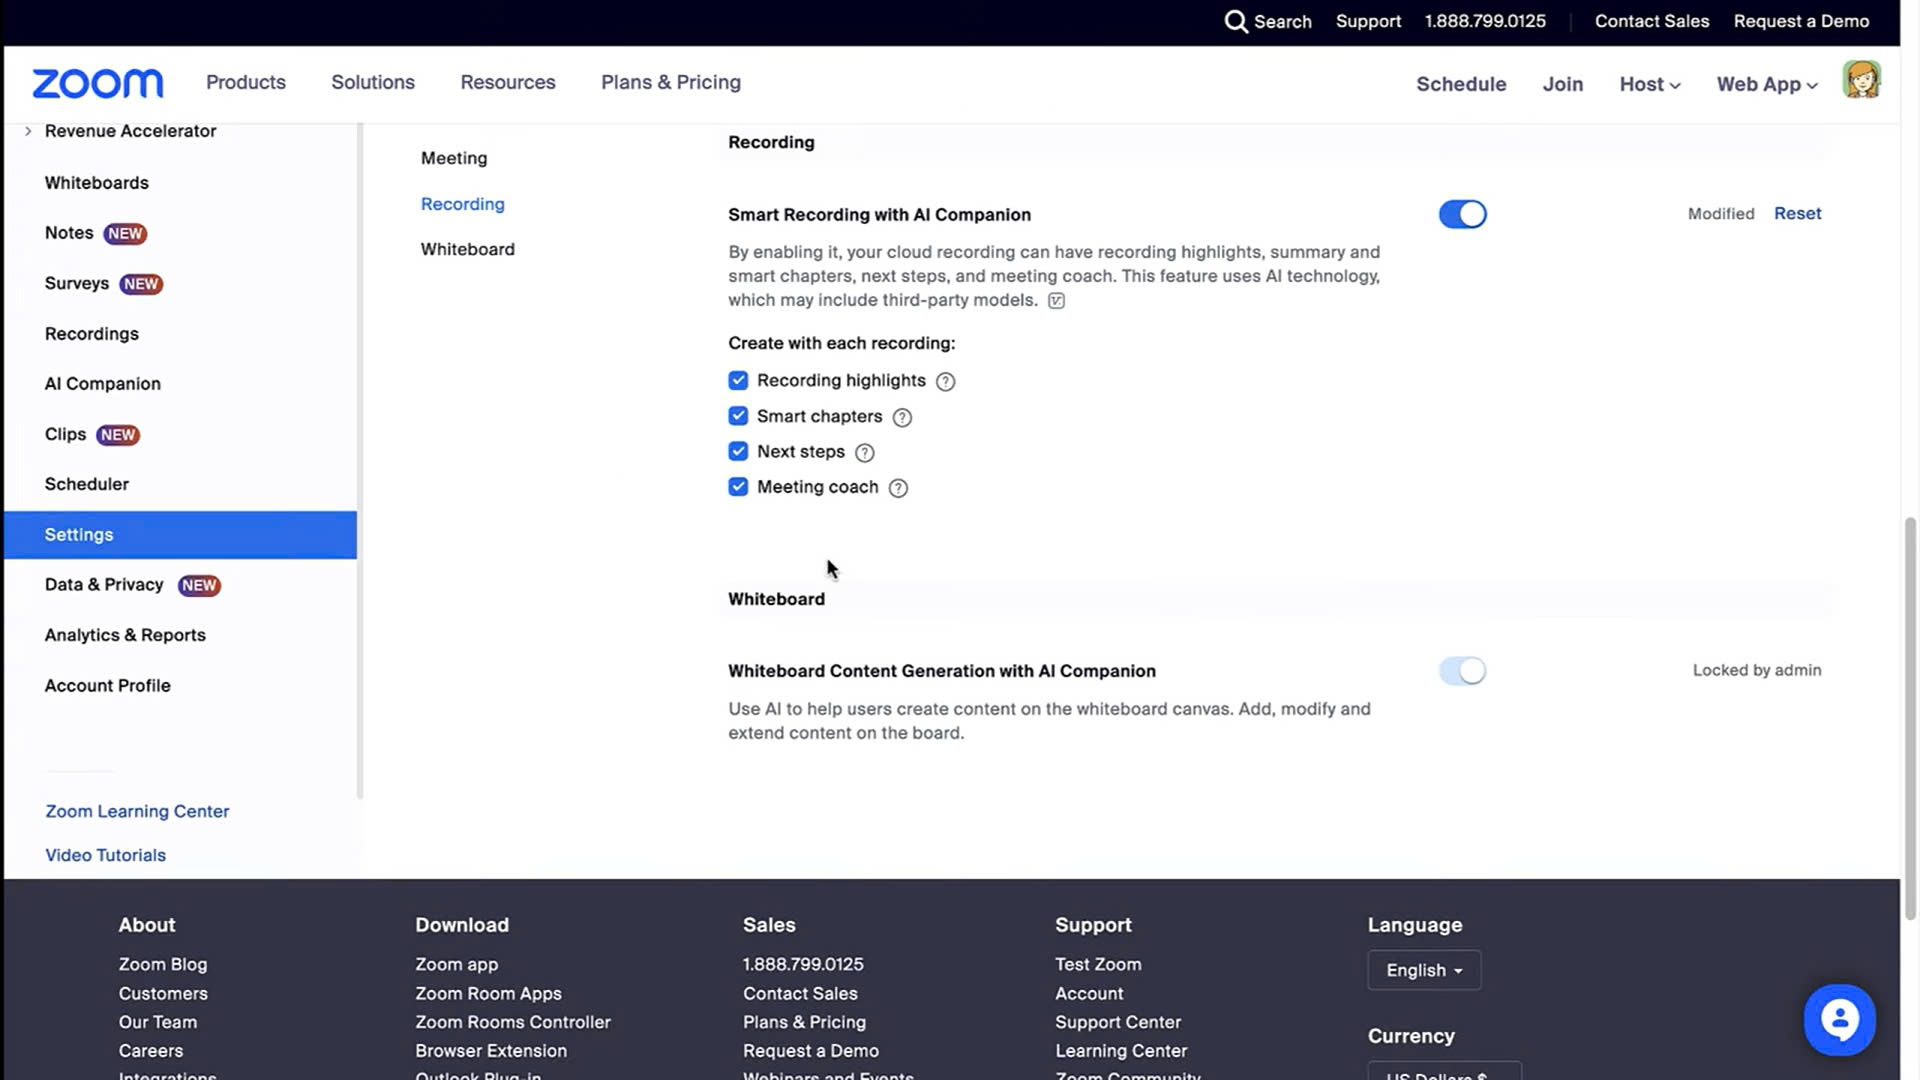Click the Reset link
1920x1080 pixels.
(1797, 213)
